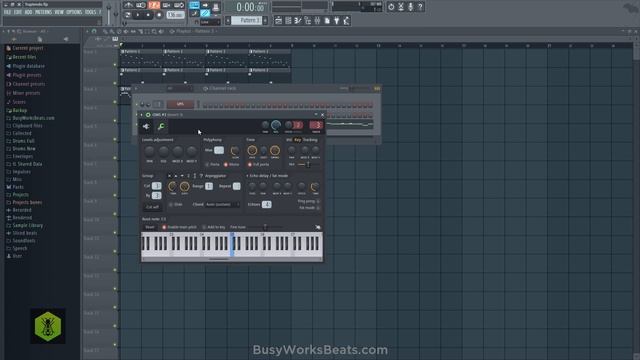Click the channel settings wrench icon
The width and height of the screenshot is (640, 360).
(x=161, y=127)
